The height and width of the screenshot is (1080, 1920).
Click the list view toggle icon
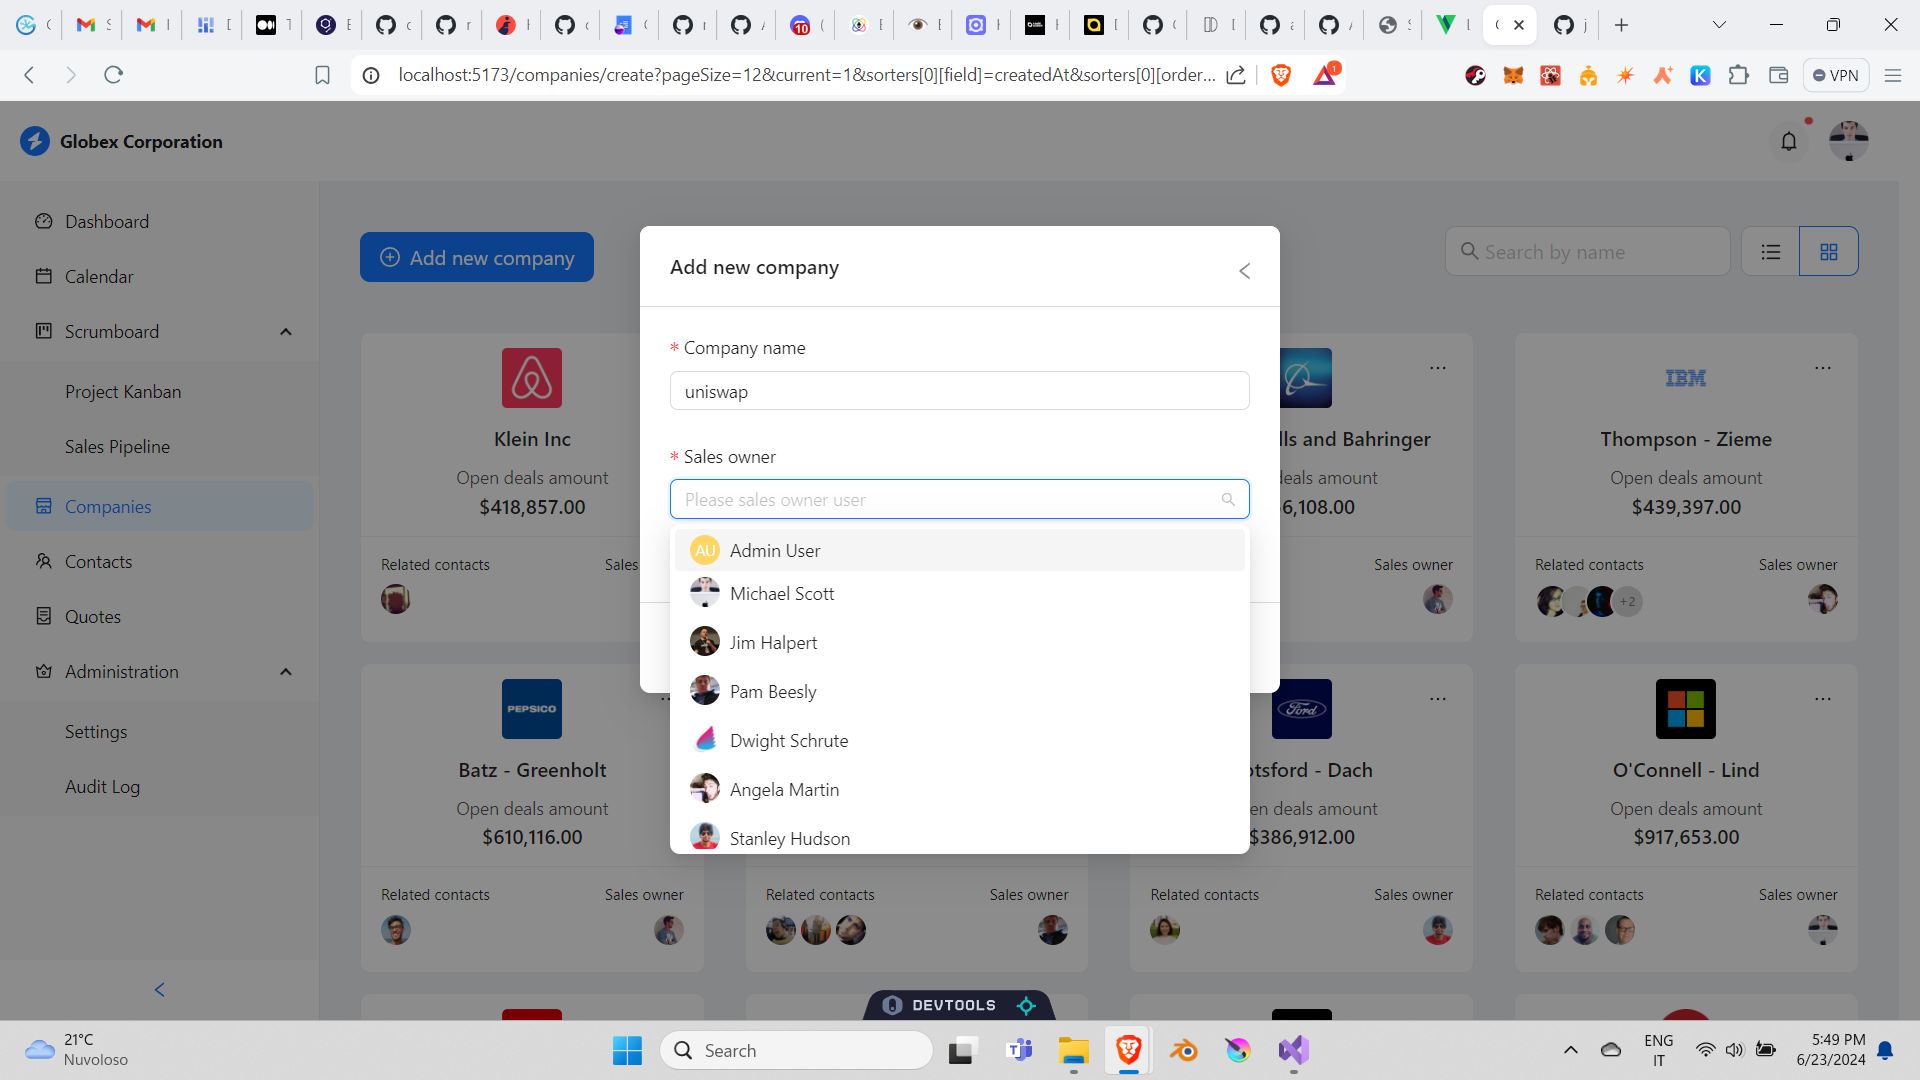[1771, 251]
